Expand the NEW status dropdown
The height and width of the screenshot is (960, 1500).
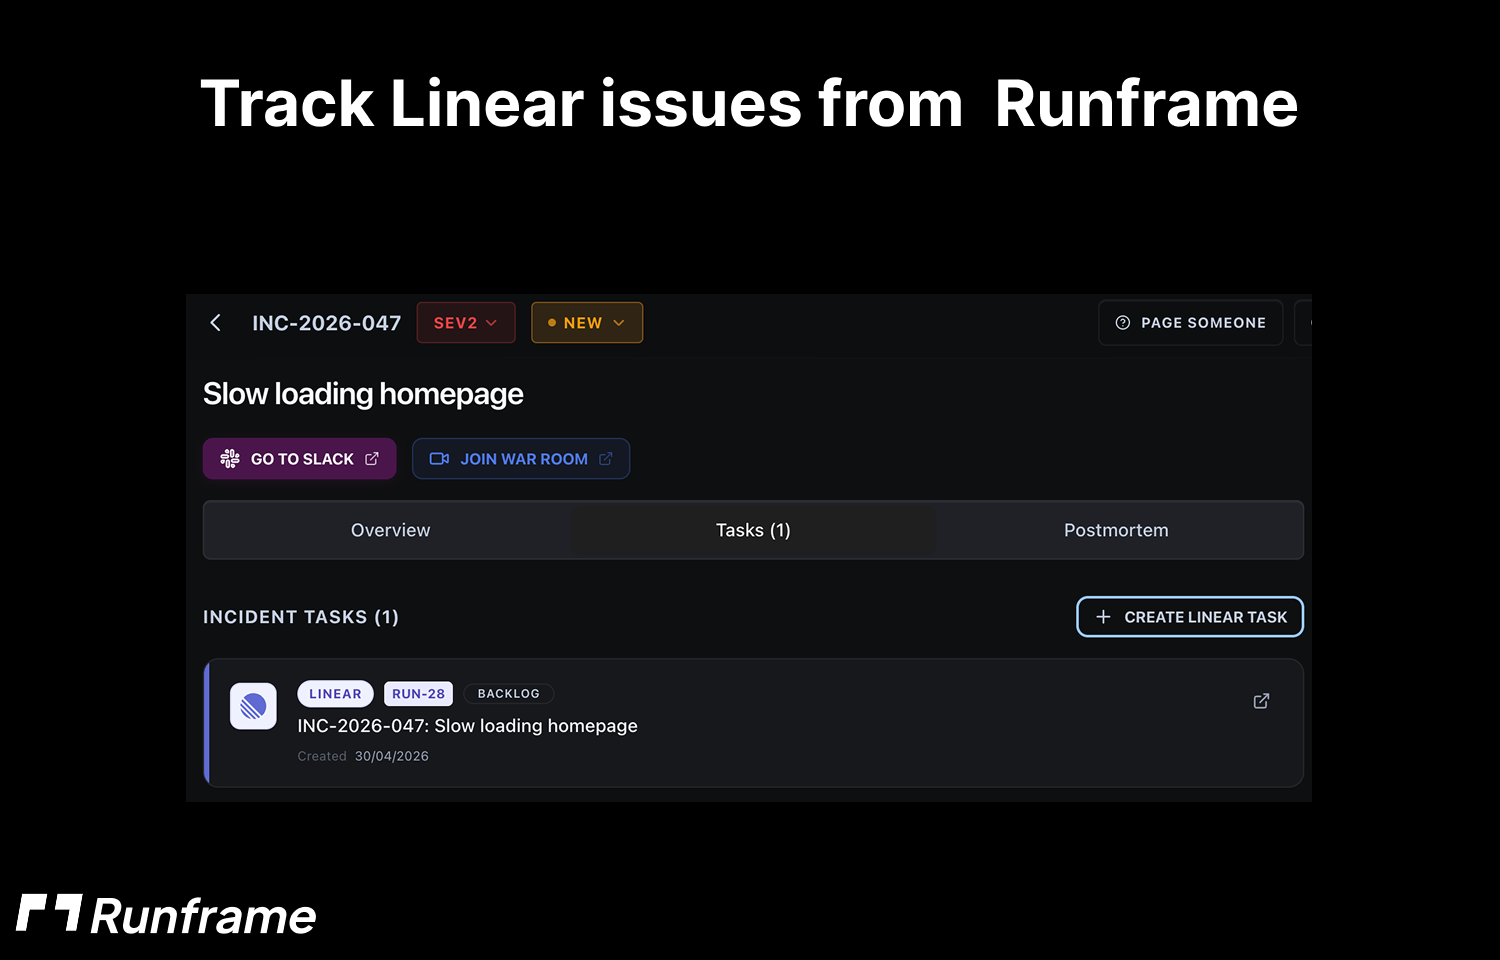click(587, 322)
